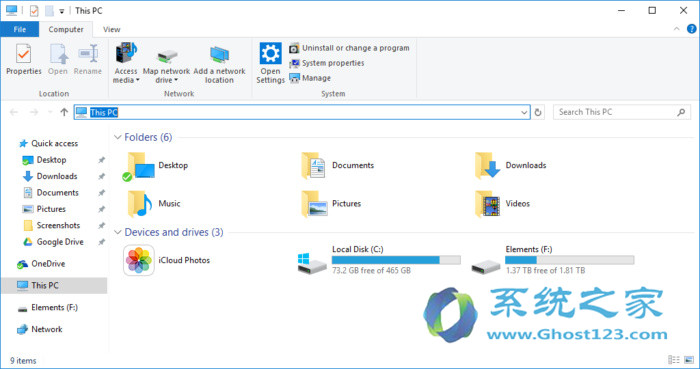Open the File menu tab
Screen dimensions: 700x369
(20, 29)
